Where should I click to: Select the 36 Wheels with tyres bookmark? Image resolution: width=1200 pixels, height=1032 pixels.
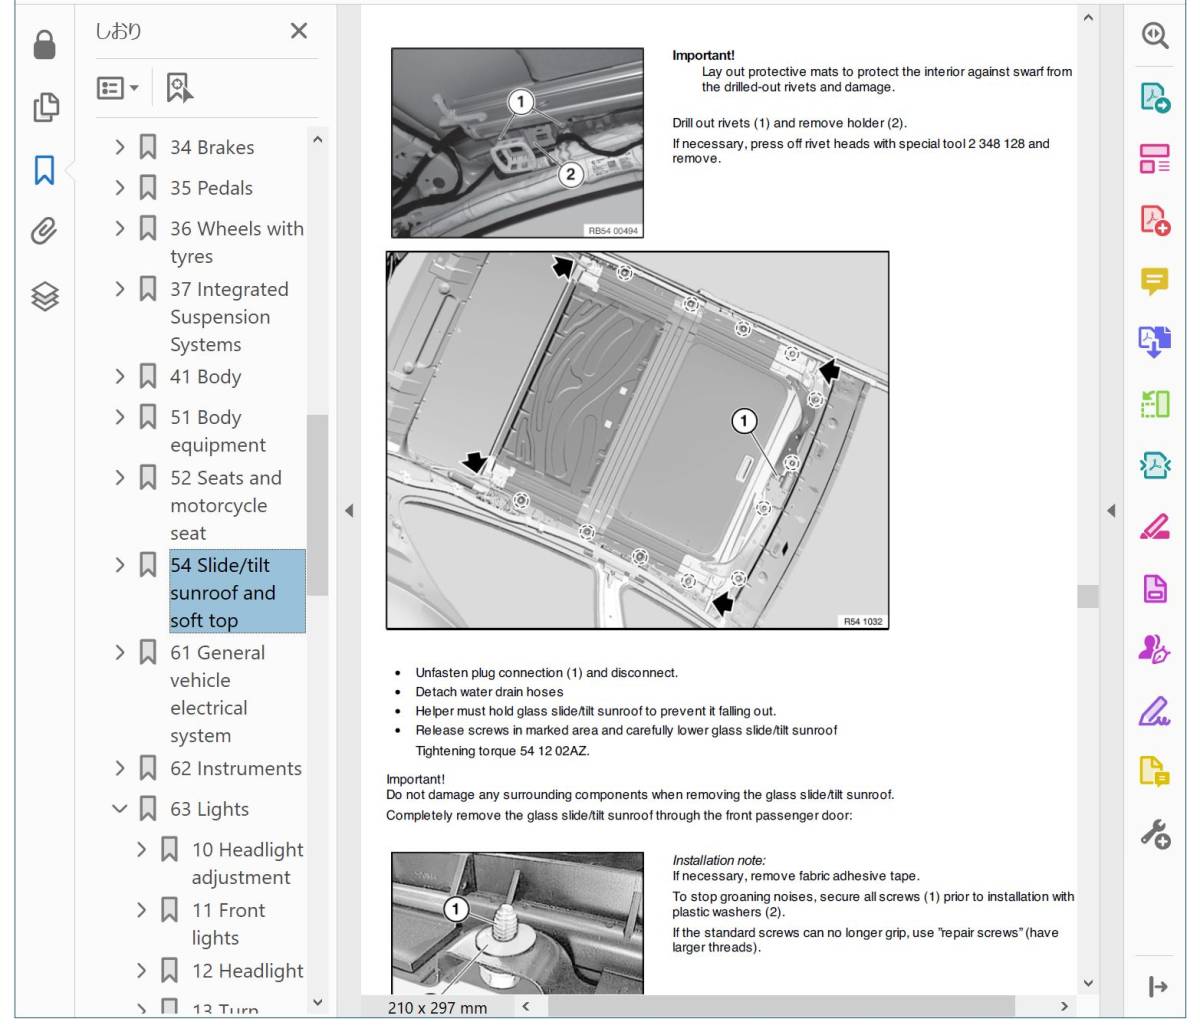click(x=237, y=243)
